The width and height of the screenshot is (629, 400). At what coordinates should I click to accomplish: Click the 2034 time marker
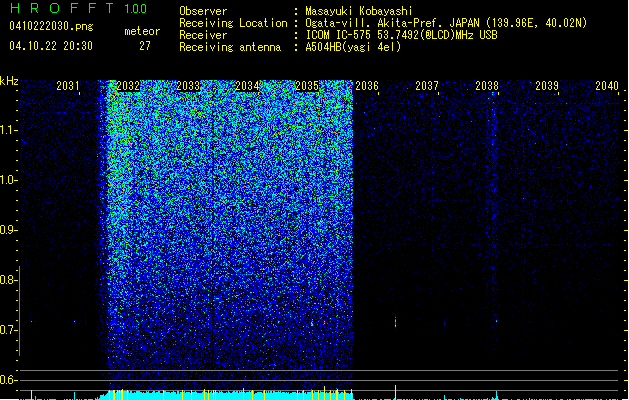pos(247,86)
